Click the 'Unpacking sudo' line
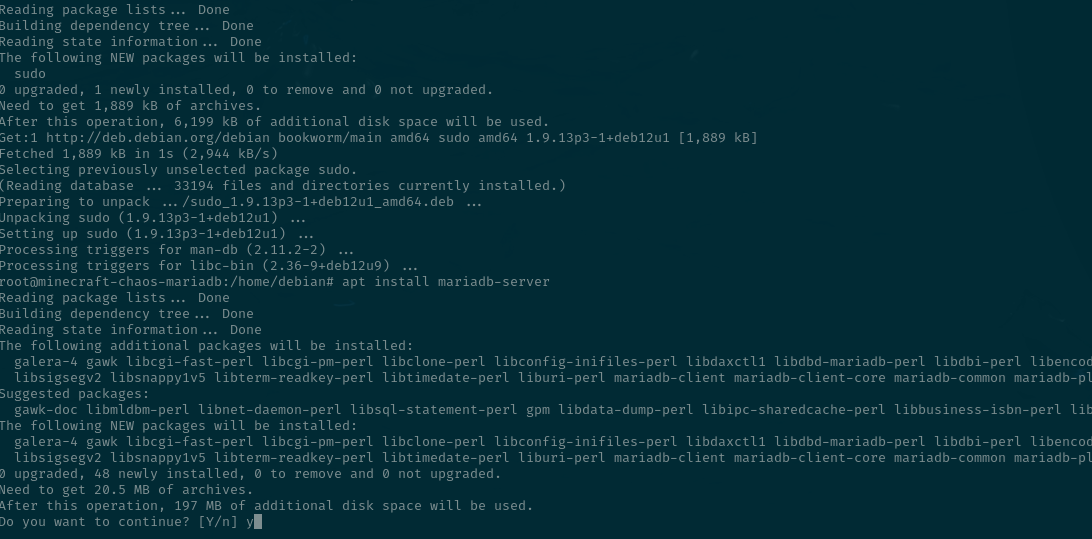This screenshot has height=539, width=1092. [x=153, y=218]
